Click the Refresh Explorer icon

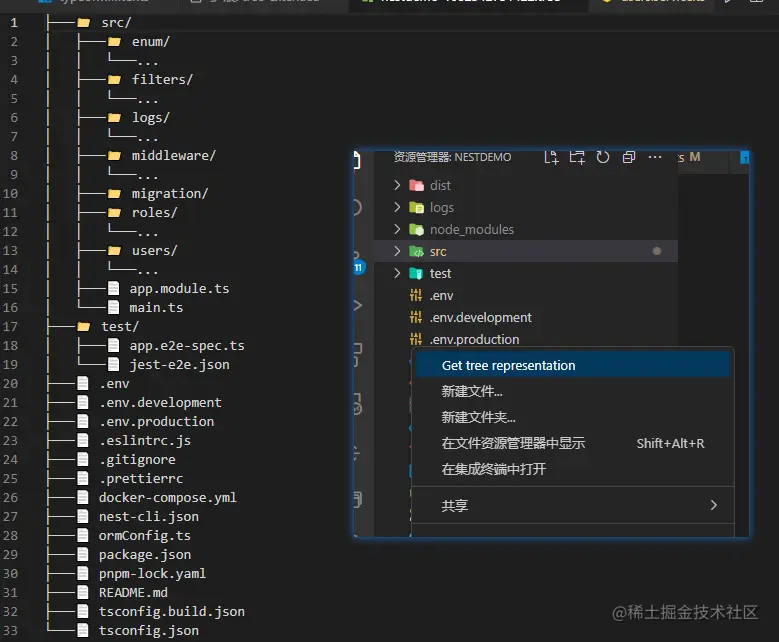tap(603, 158)
